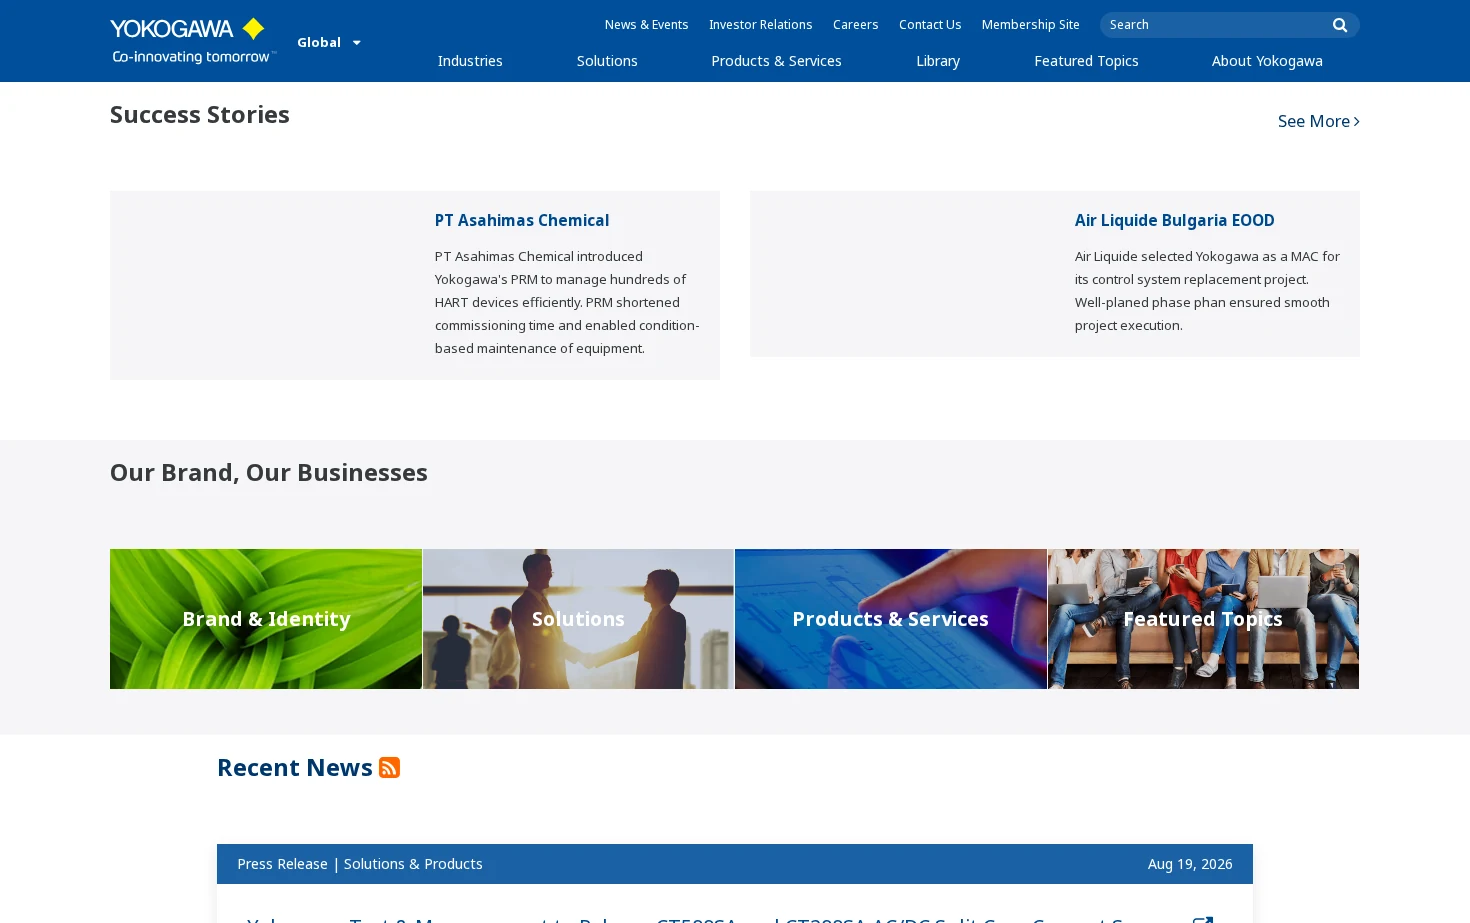Click the Aug 19, 2026 date
This screenshot has width=1470, height=923.
[1190, 864]
